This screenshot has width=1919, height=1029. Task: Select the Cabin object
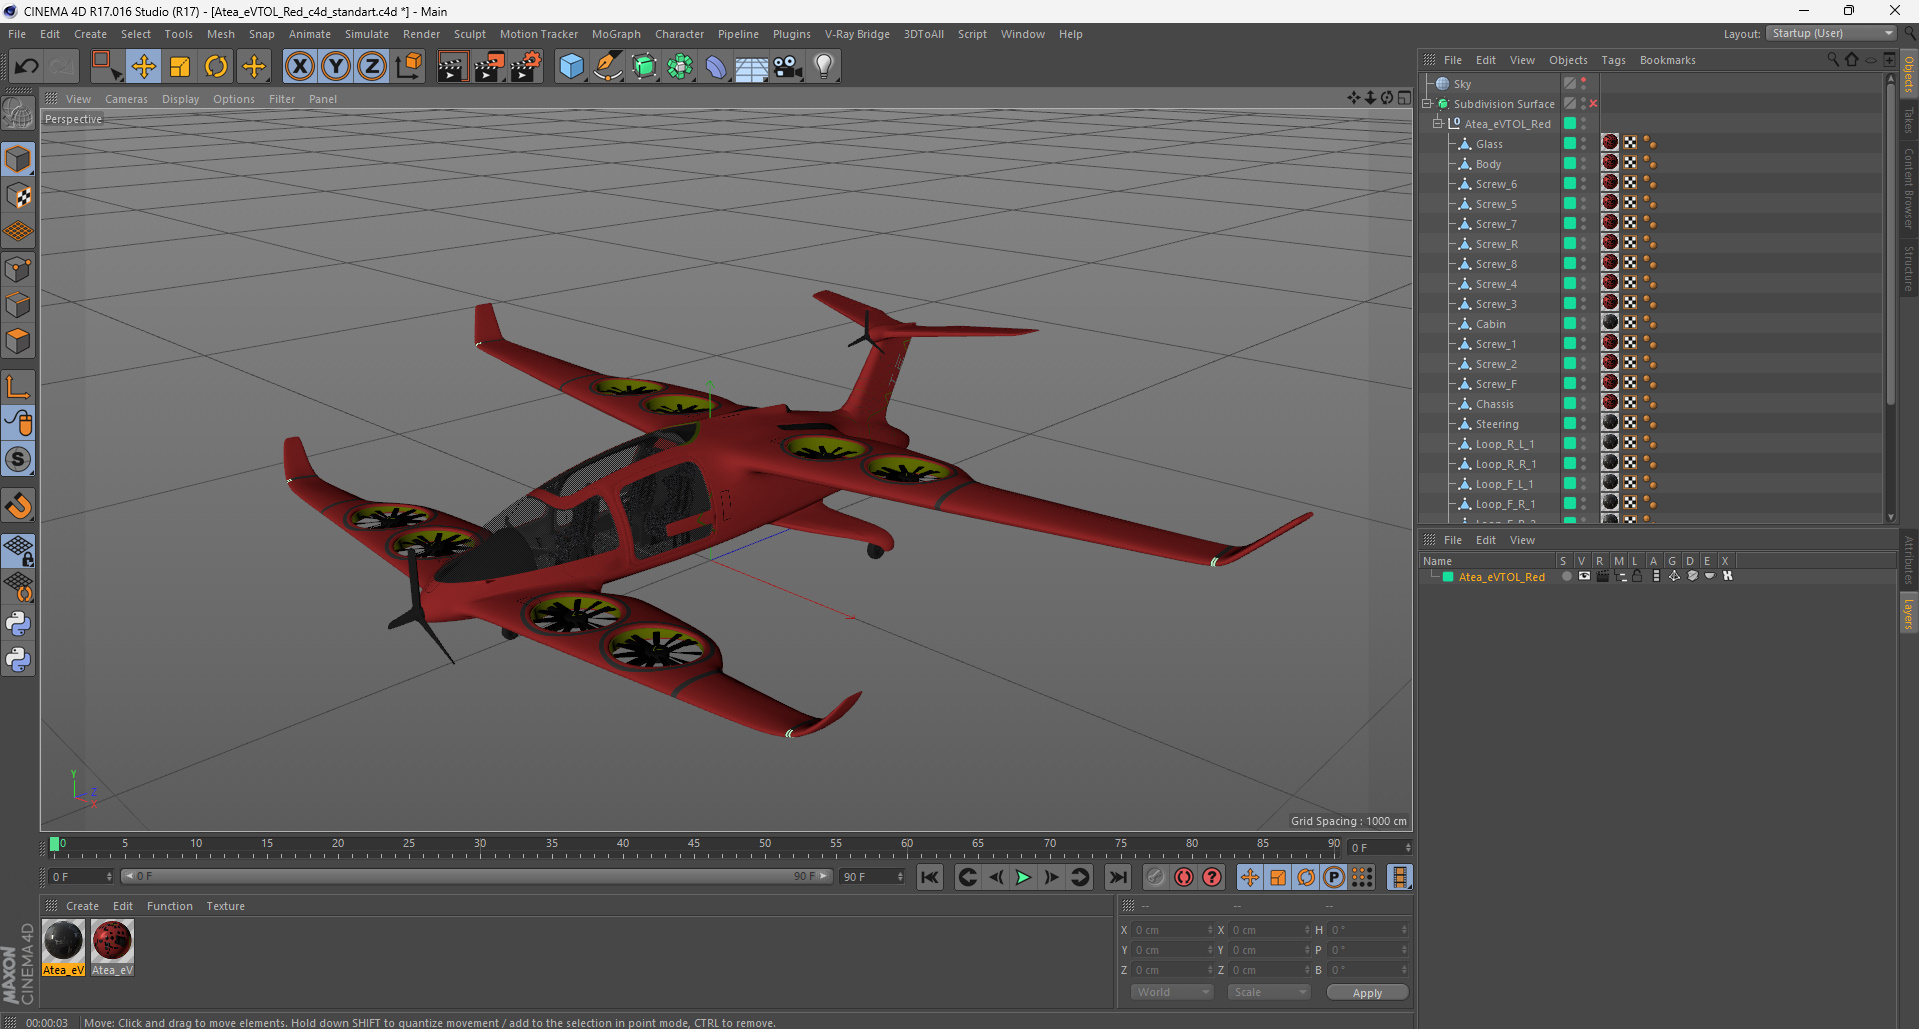[x=1490, y=324]
